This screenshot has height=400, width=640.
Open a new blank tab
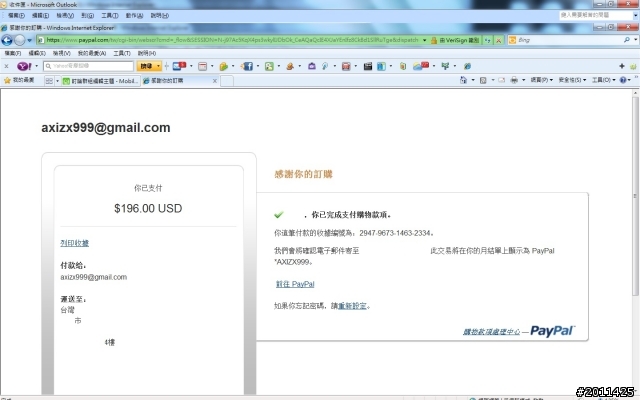(227, 81)
